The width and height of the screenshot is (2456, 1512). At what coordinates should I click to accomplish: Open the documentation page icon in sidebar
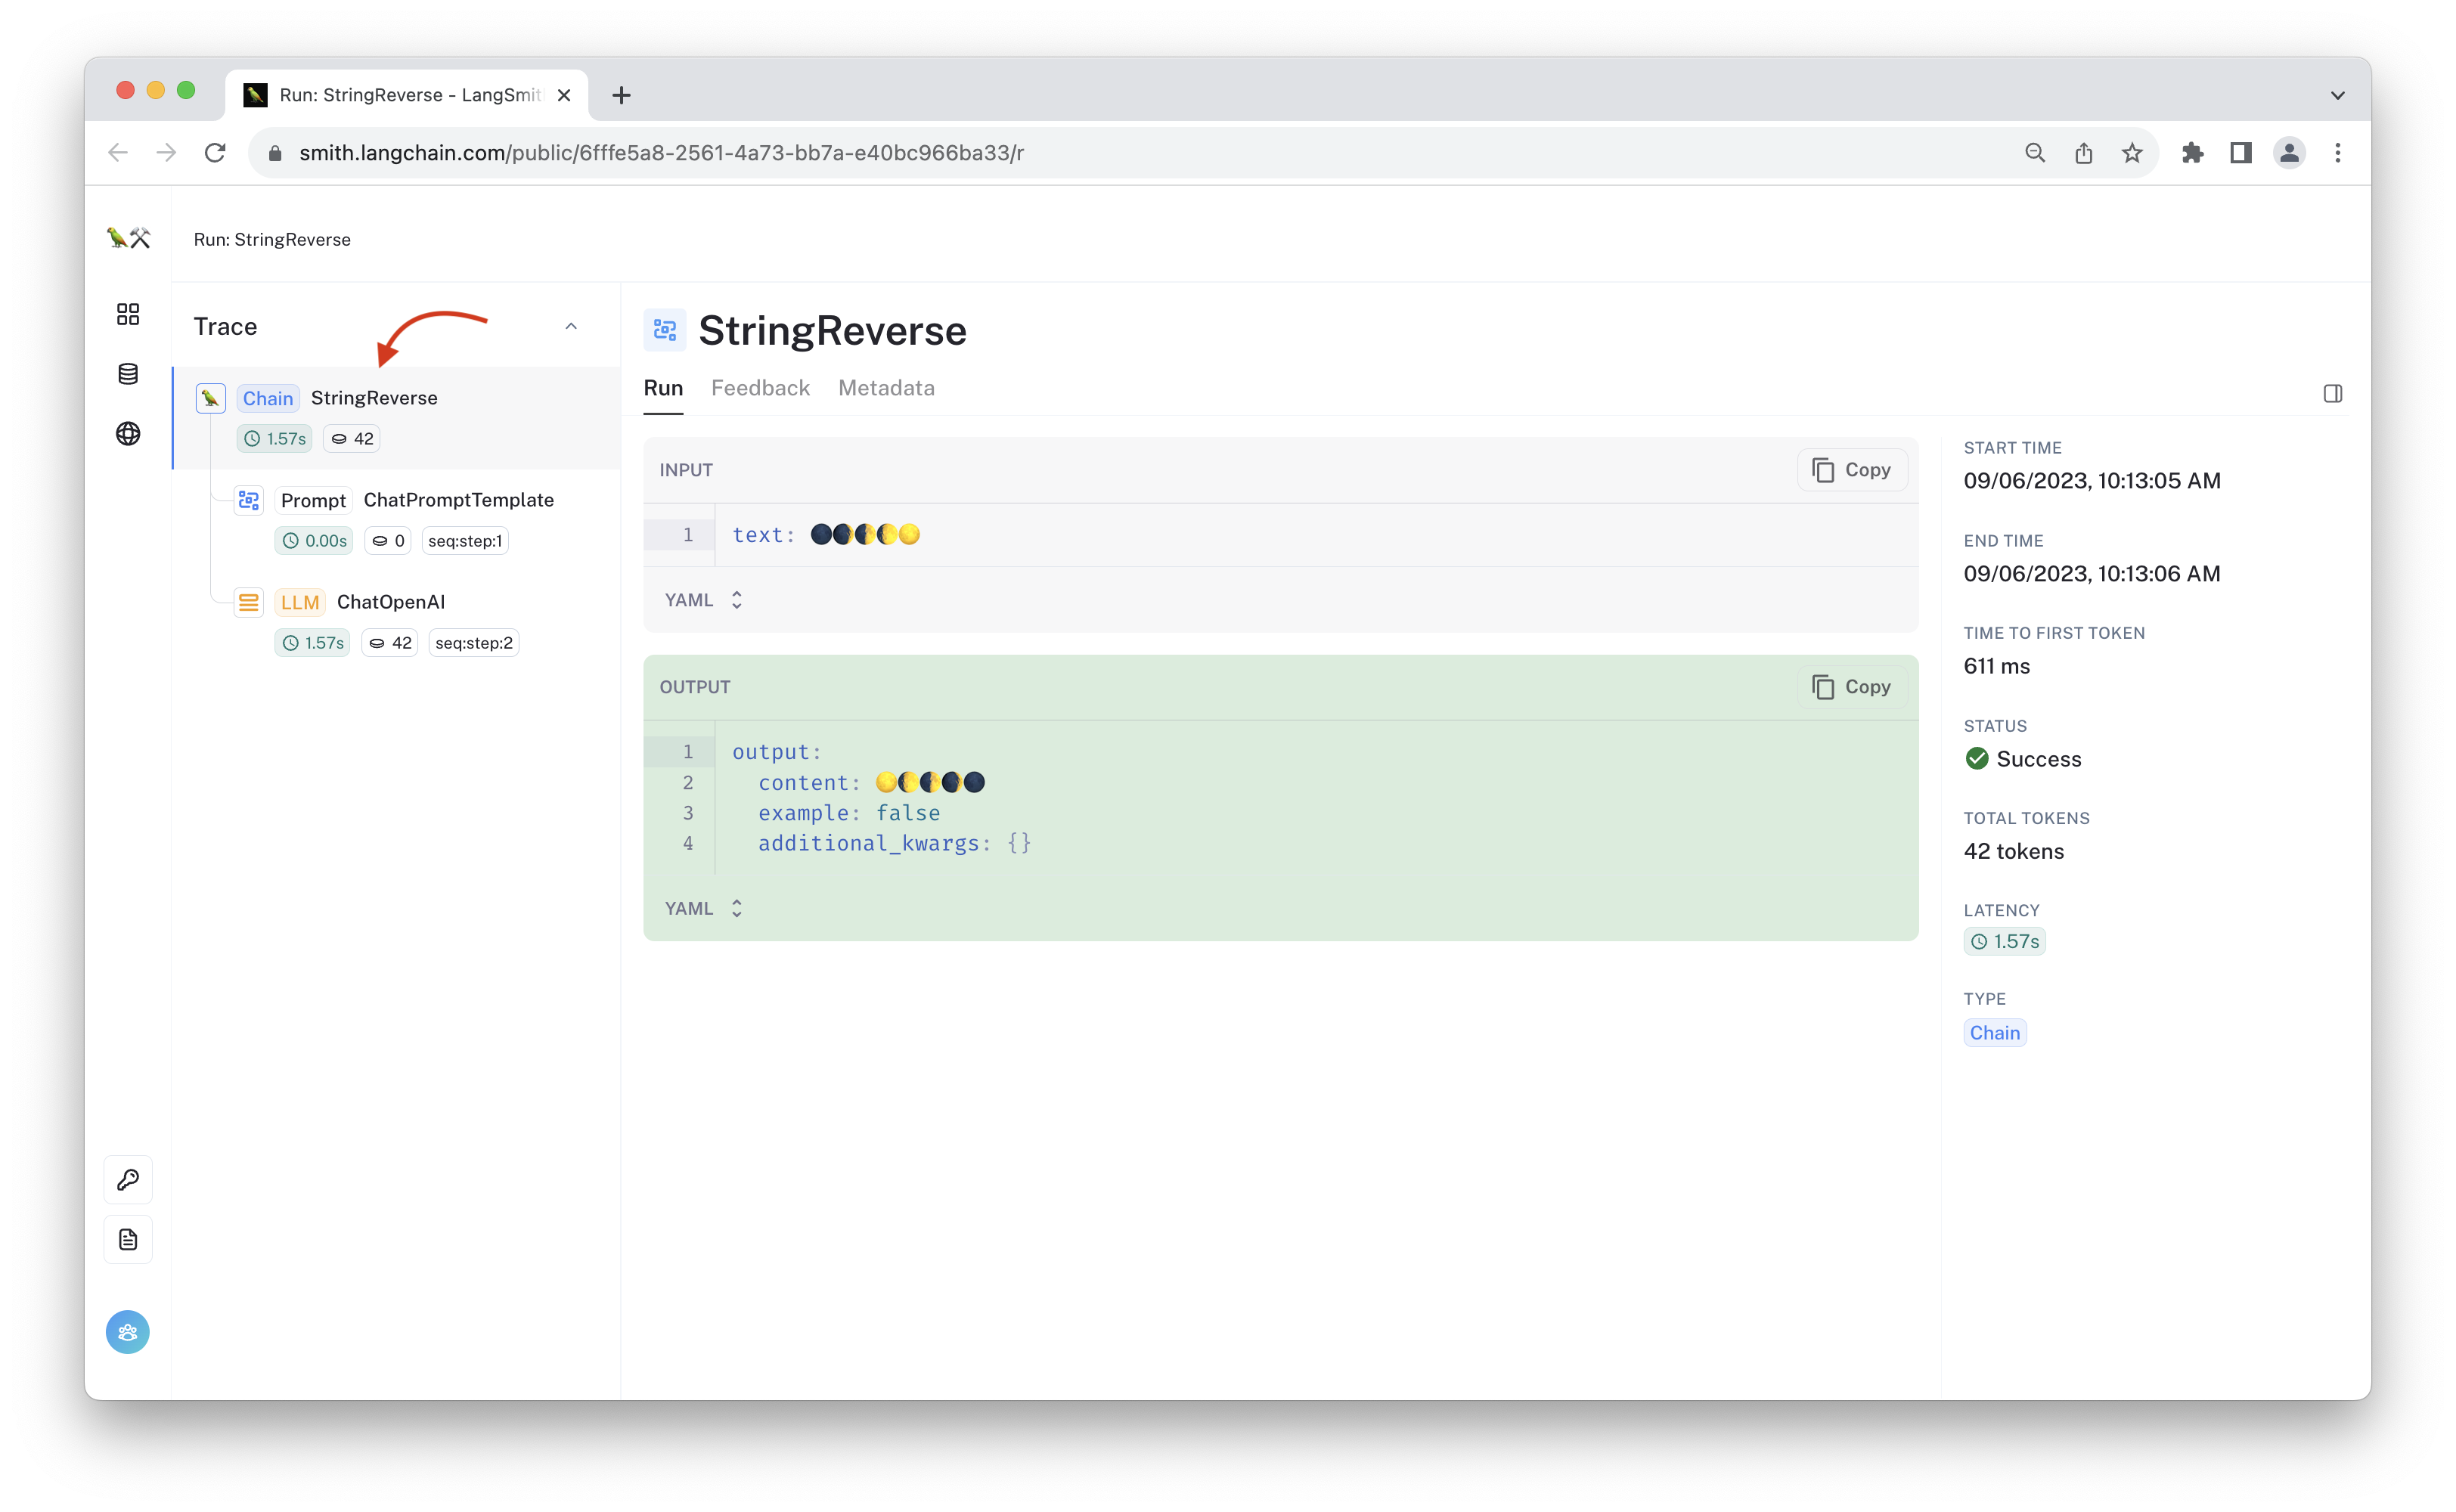(x=128, y=1240)
